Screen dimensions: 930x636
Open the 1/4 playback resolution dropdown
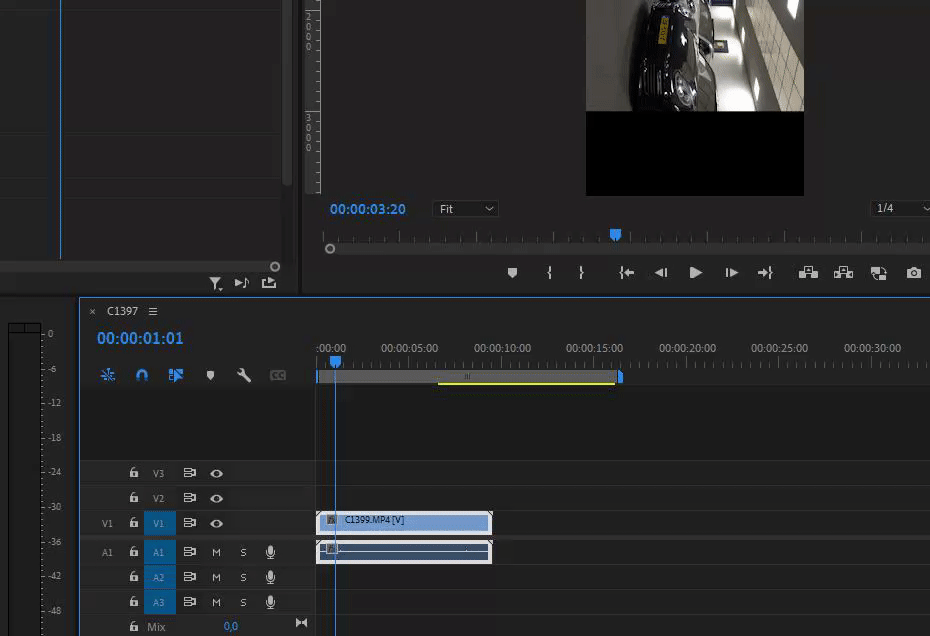(x=898, y=209)
